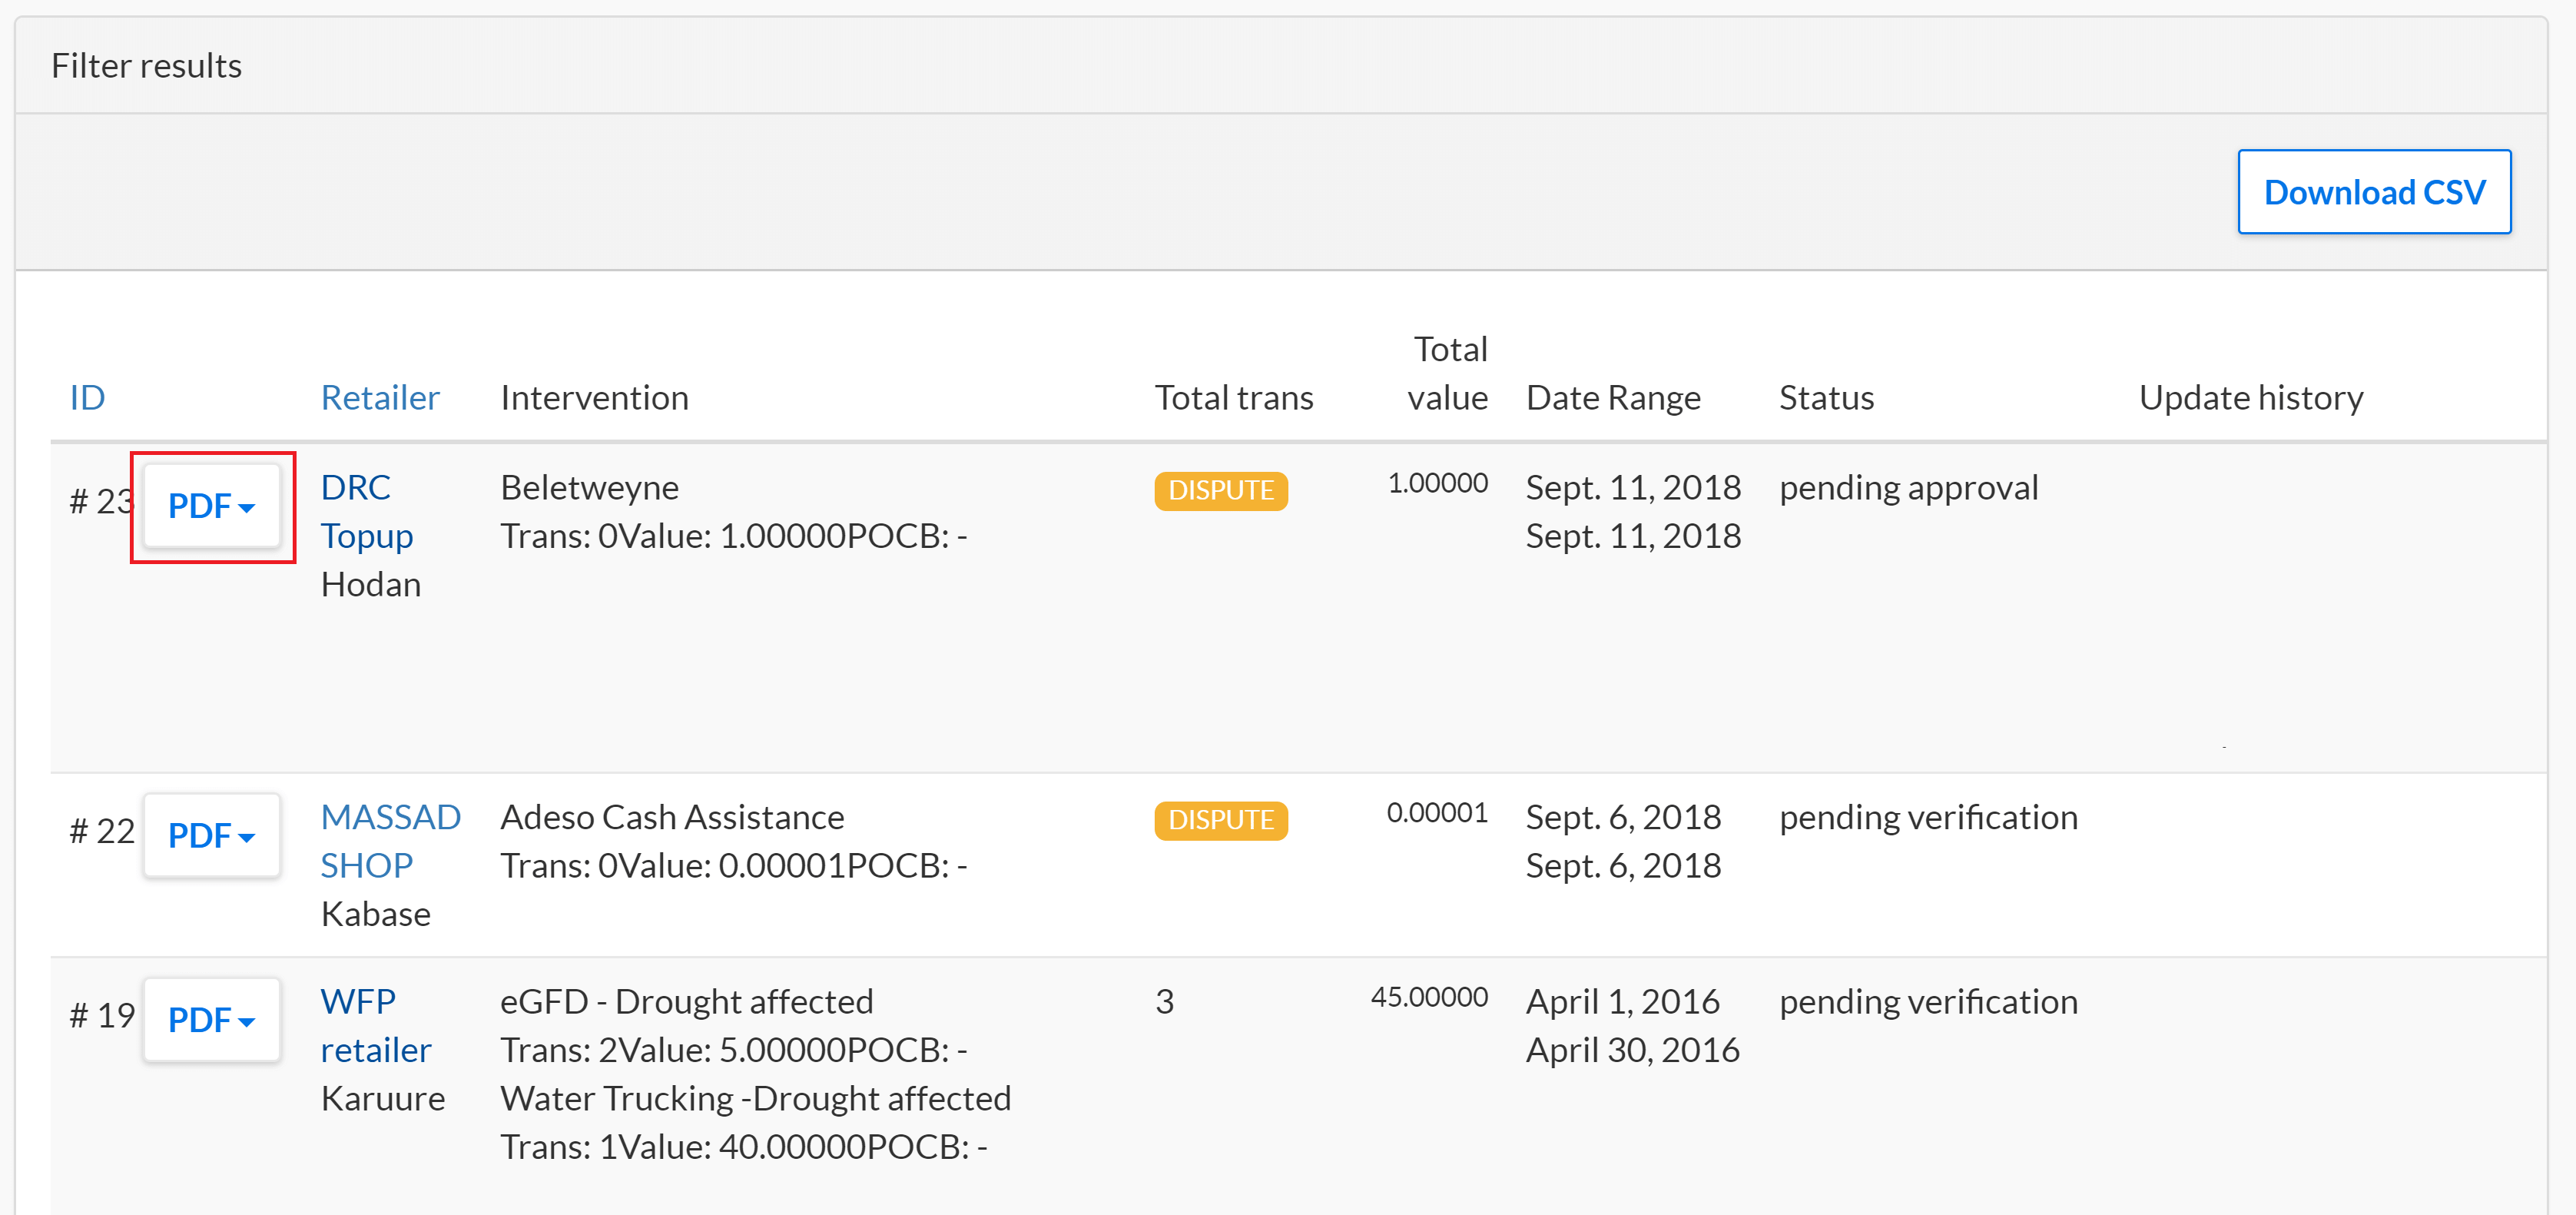This screenshot has width=2576, height=1215.
Task: Click Water Trucking -Drought affected text
Action: [x=755, y=1099]
